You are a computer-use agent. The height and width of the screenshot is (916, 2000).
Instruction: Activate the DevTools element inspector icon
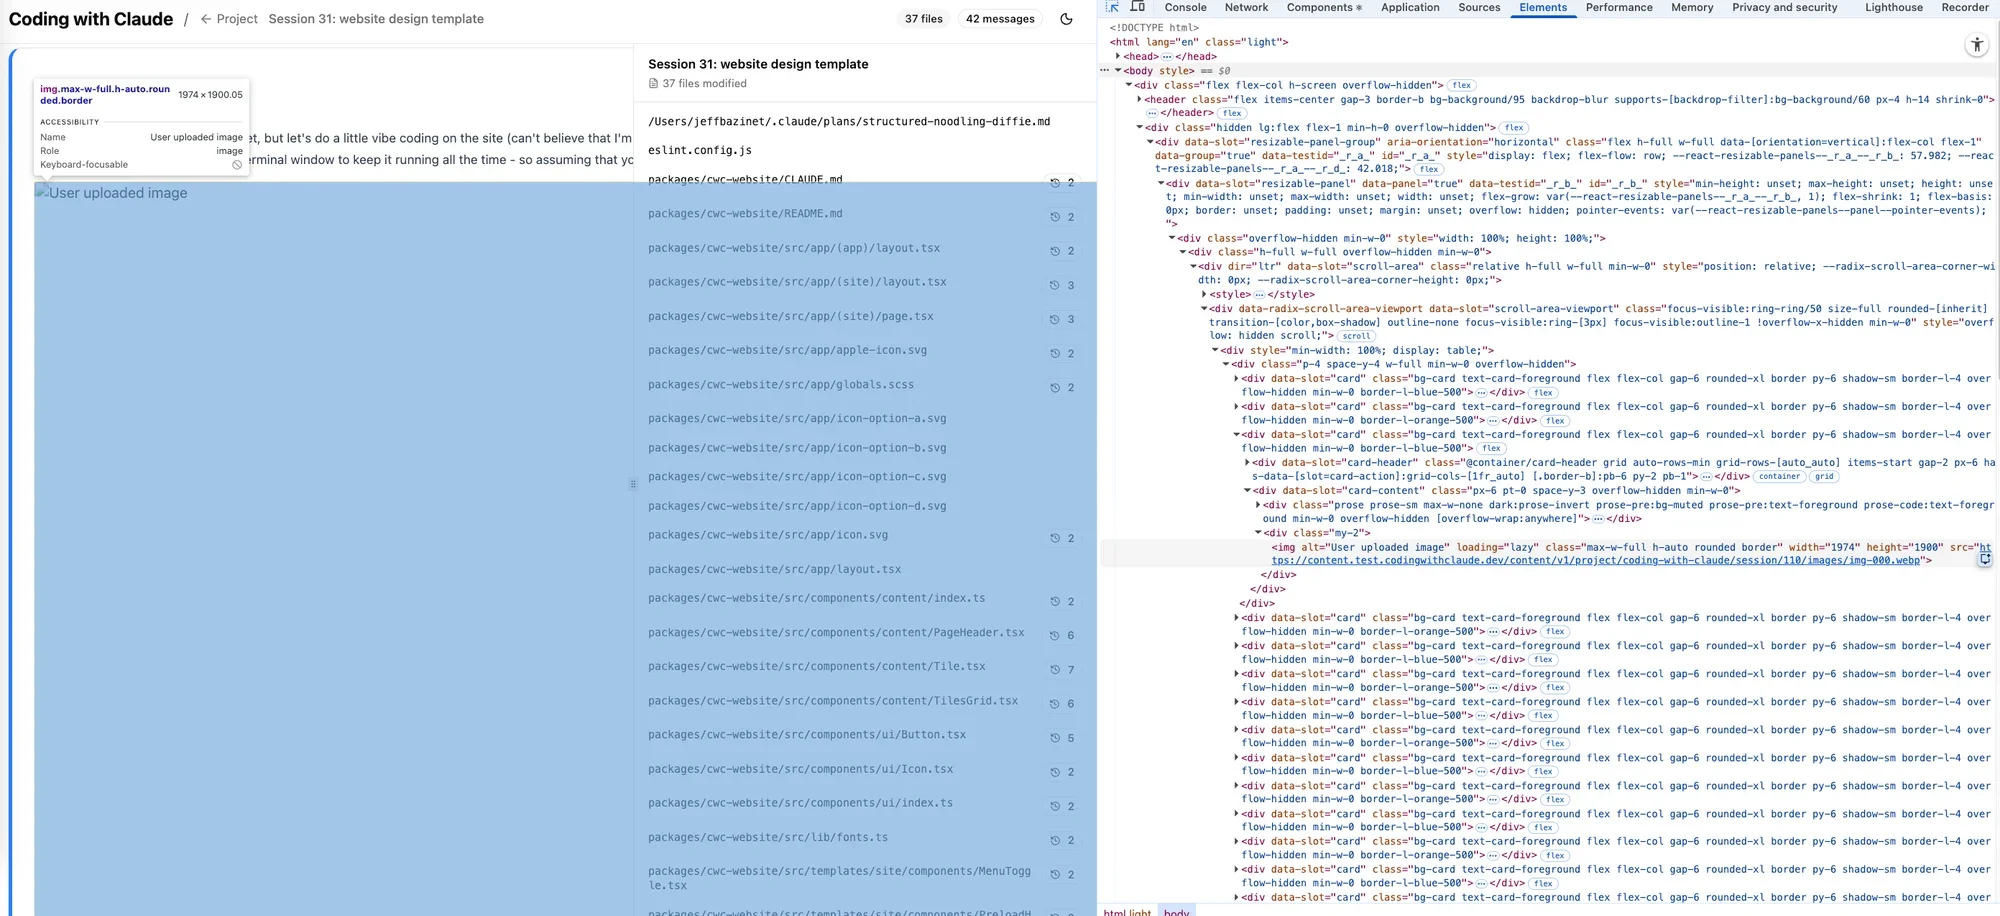(x=1112, y=7)
